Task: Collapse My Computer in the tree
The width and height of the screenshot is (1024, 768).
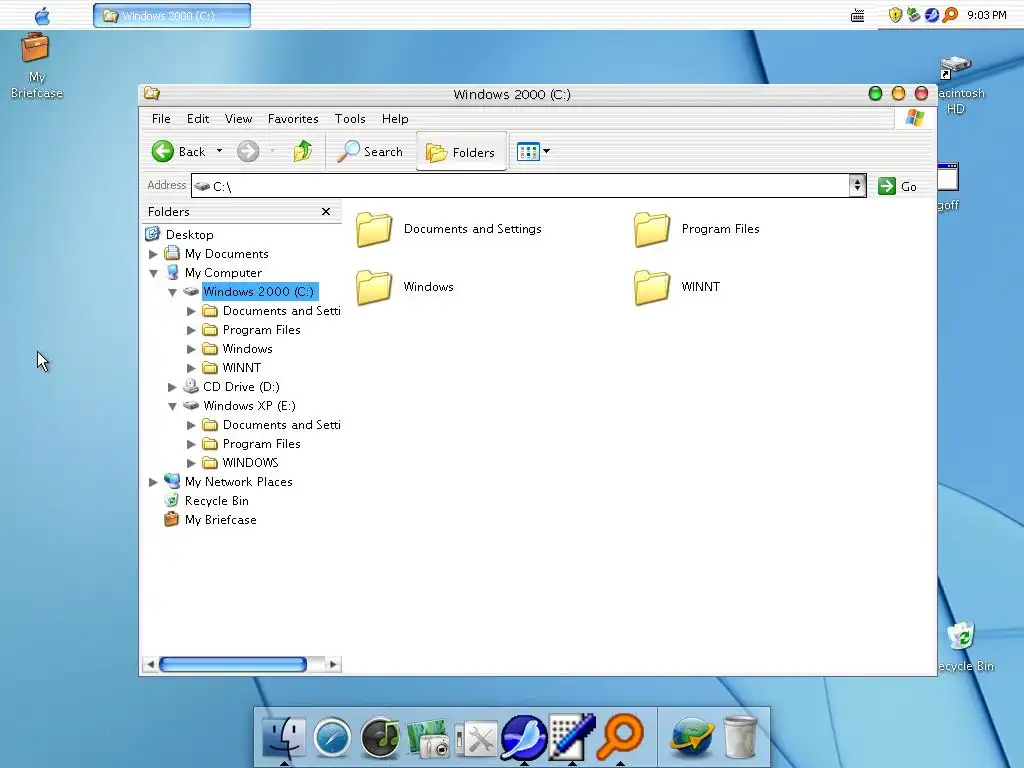Action: pos(153,273)
